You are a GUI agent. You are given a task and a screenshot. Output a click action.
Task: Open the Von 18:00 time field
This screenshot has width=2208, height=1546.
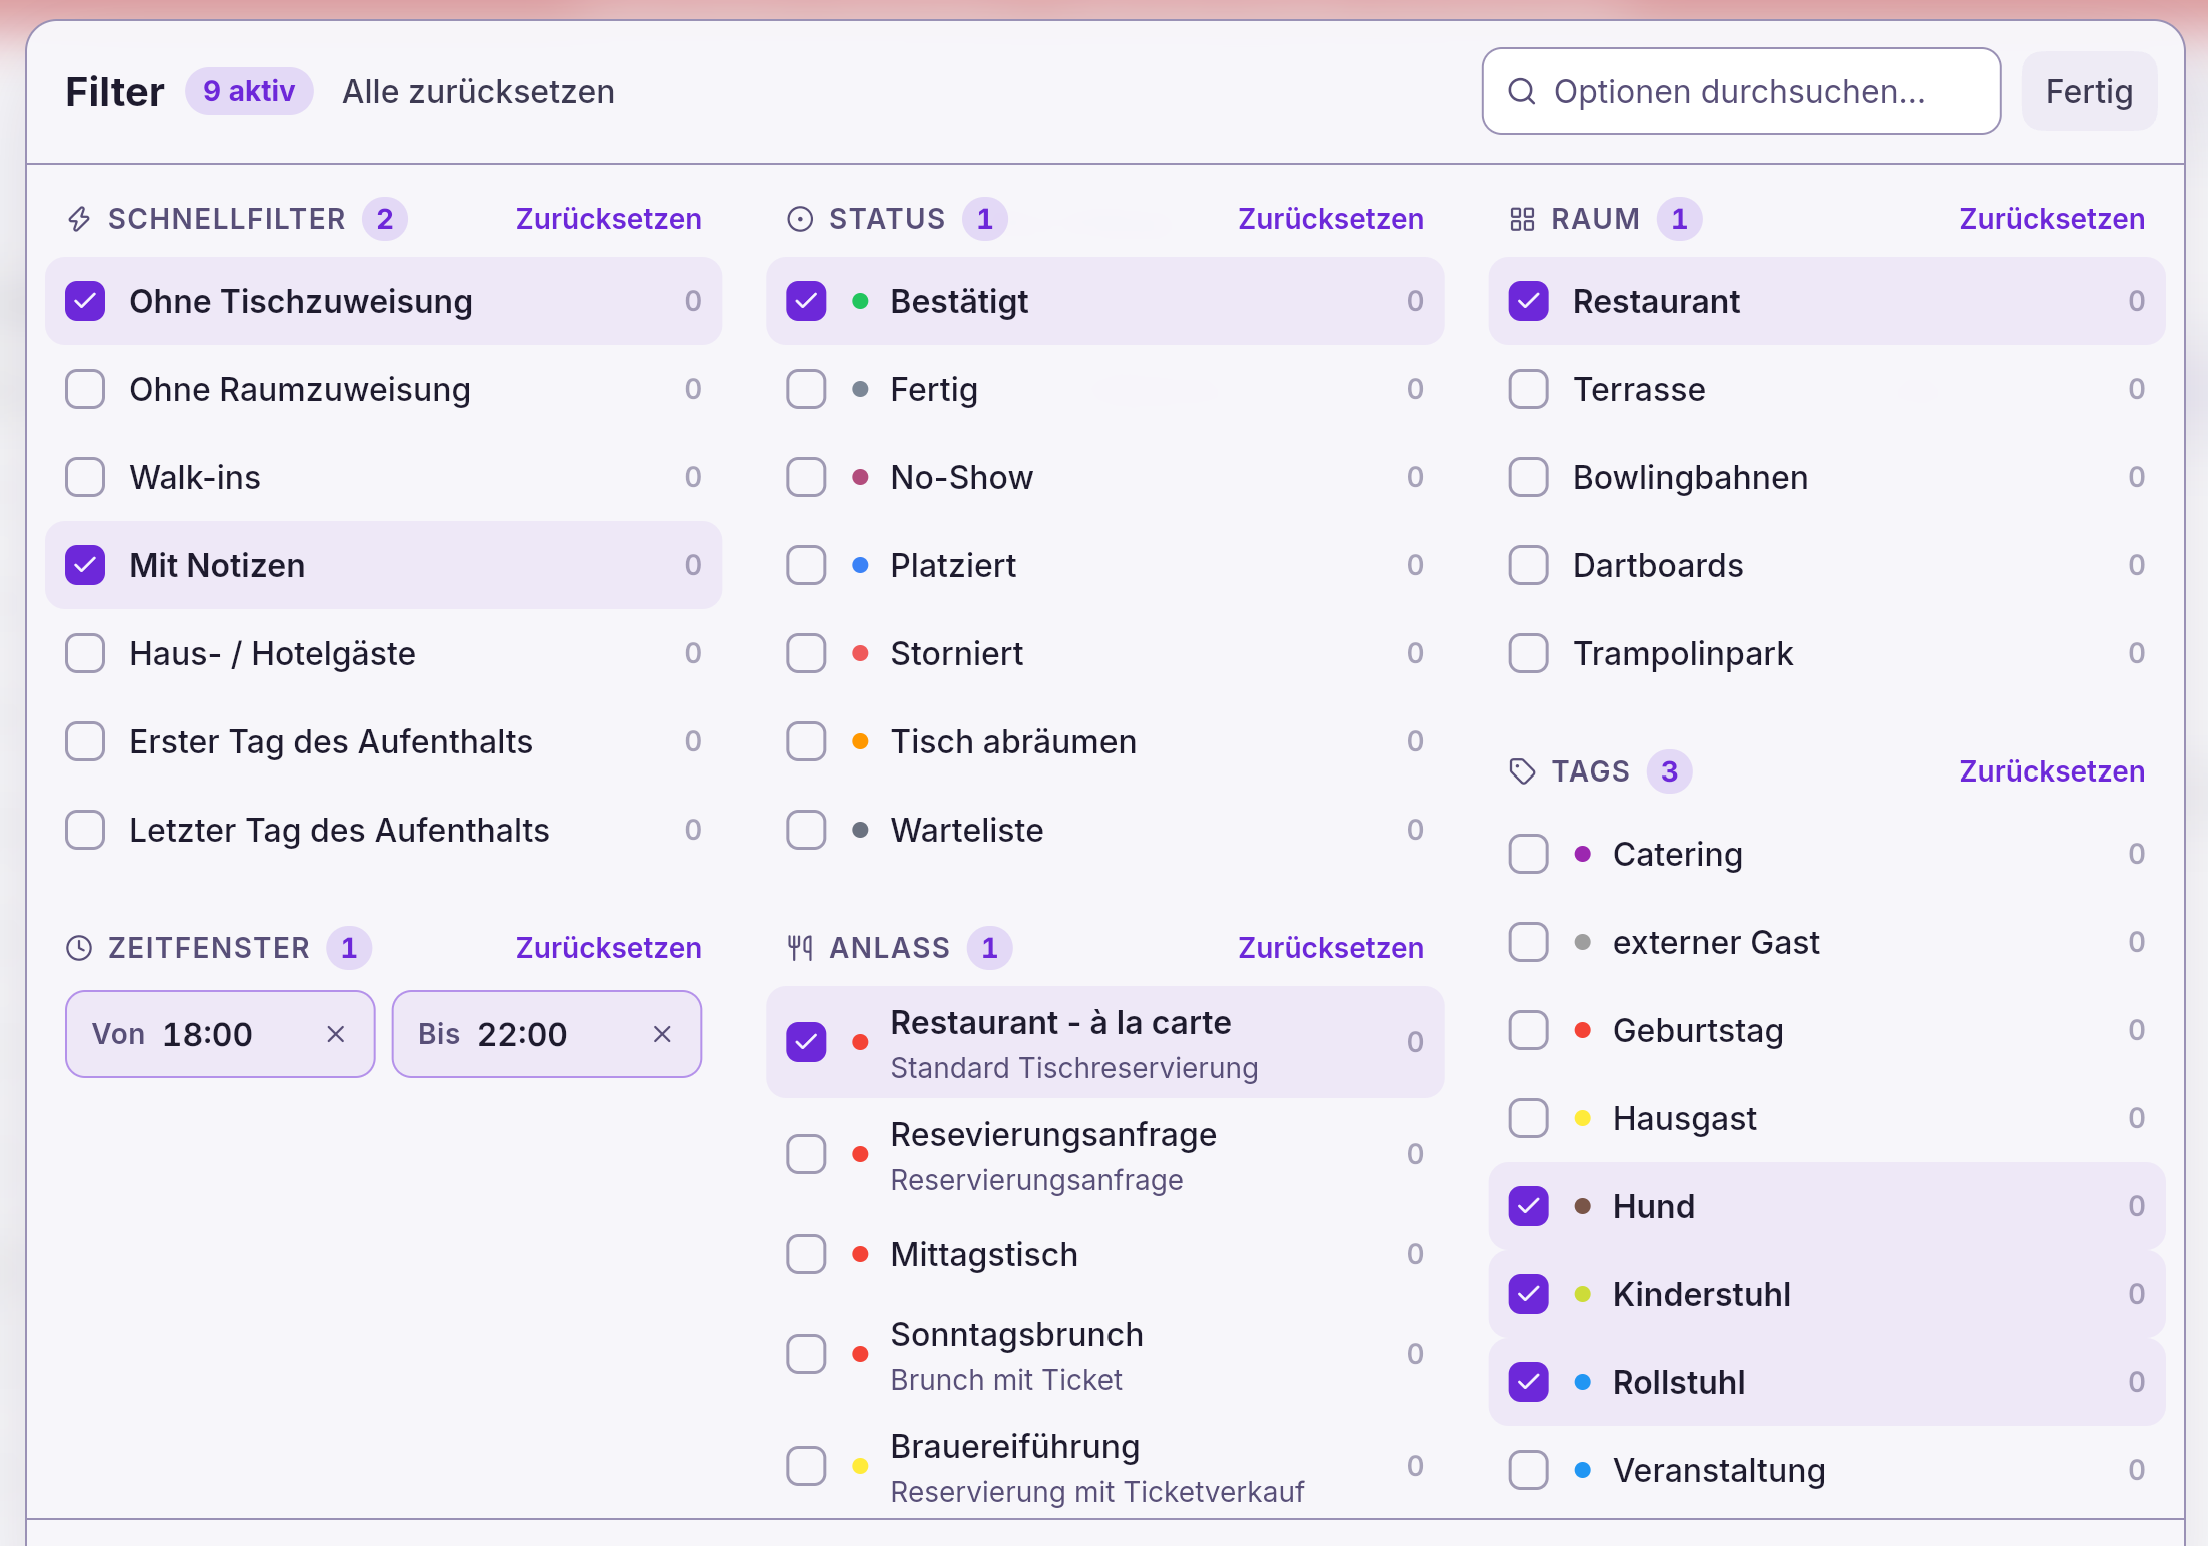(220, 1034)
